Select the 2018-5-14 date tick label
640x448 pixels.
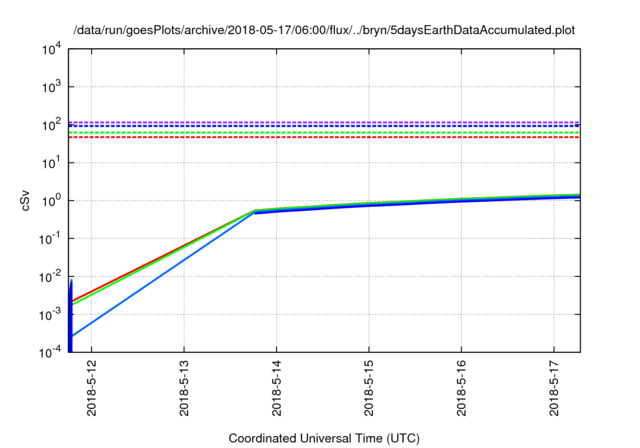276,388
